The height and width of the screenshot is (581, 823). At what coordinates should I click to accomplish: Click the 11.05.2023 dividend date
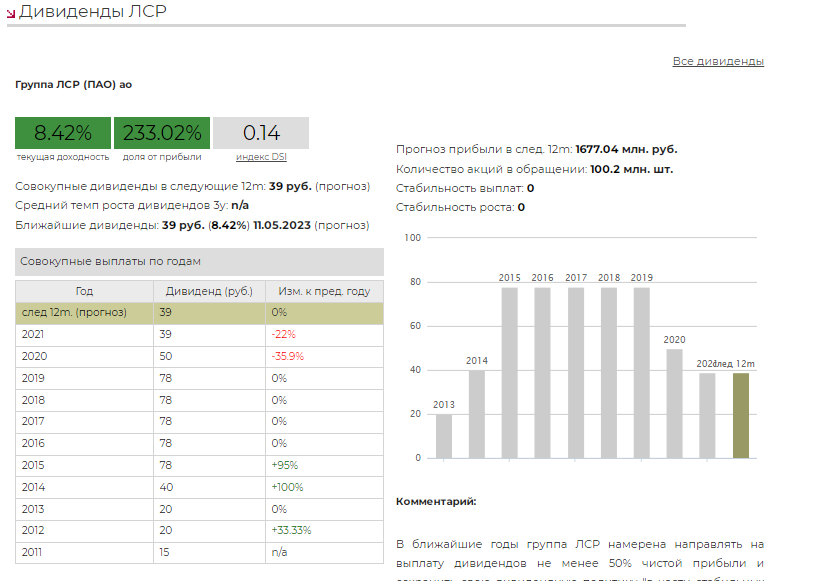282,225
